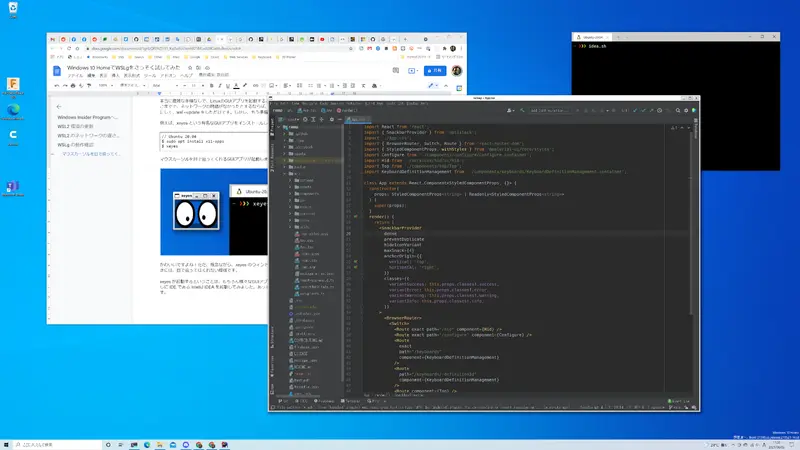Expand the public folder in project tree
This screenshot has width=800, height=450.
tap(285, 167)
